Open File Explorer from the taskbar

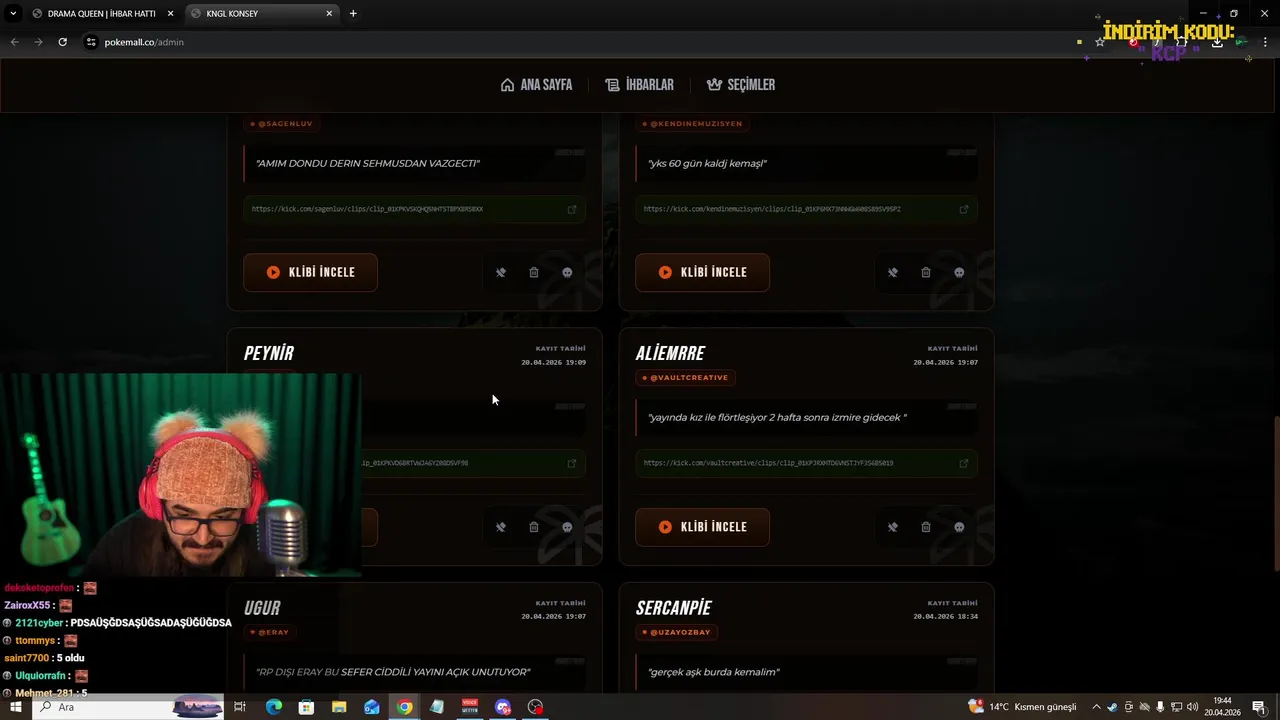click(x=339, y=707)
